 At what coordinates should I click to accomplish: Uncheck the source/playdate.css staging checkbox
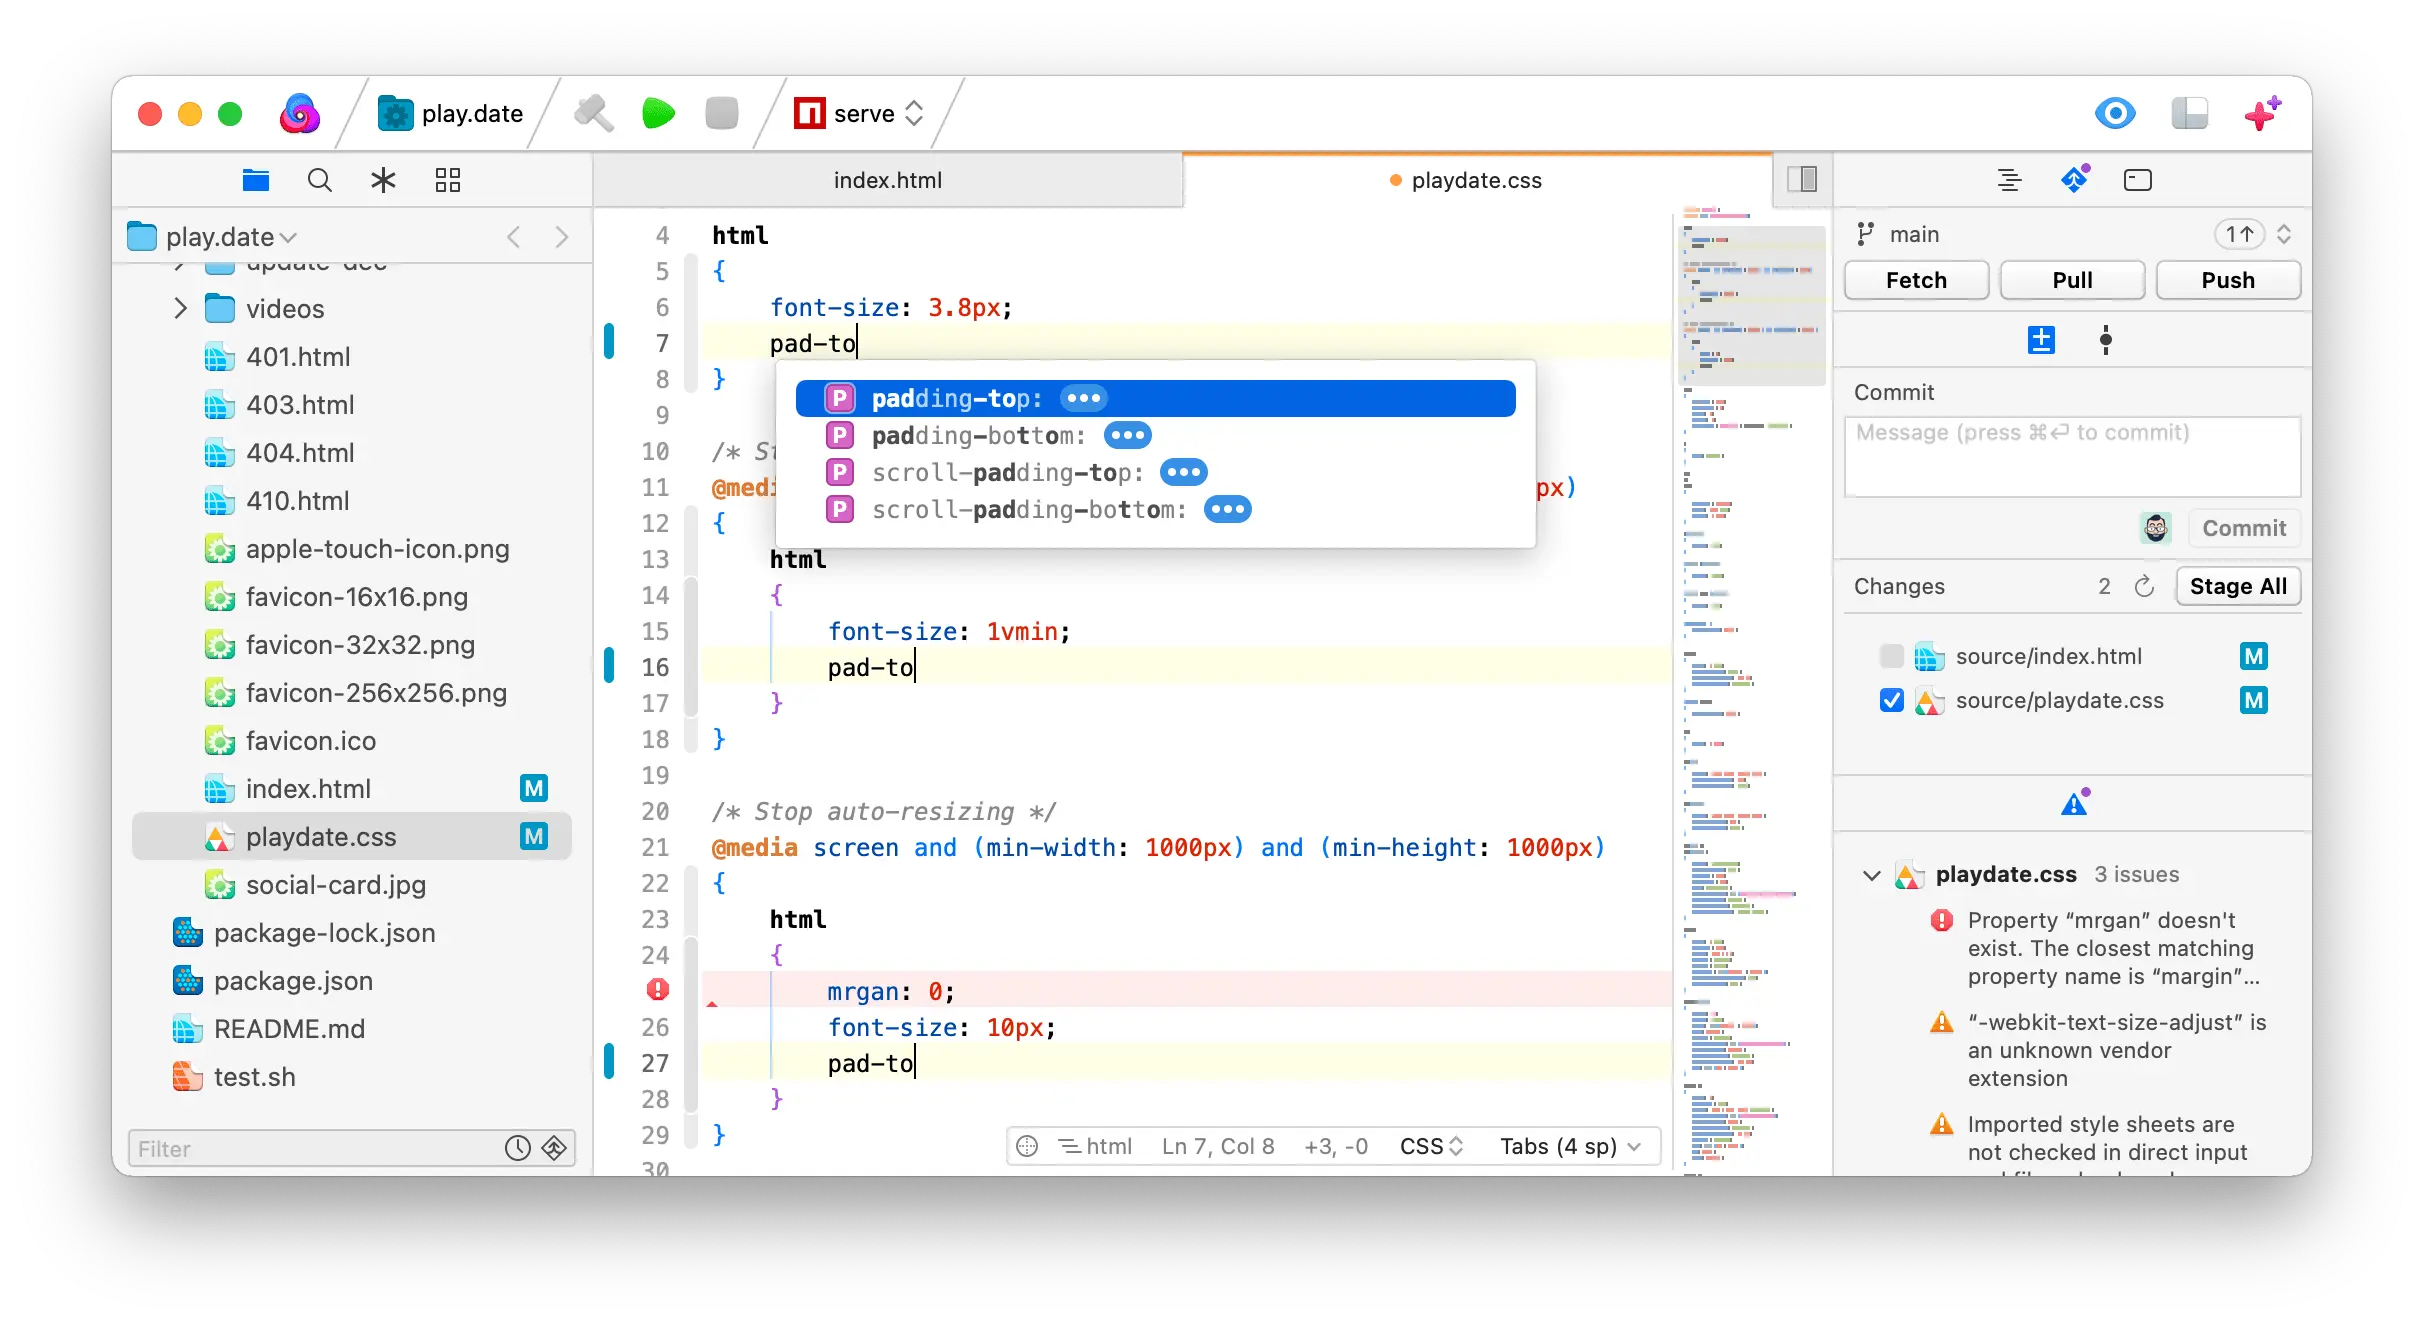pyautogui.click(x=1891, y=700)
